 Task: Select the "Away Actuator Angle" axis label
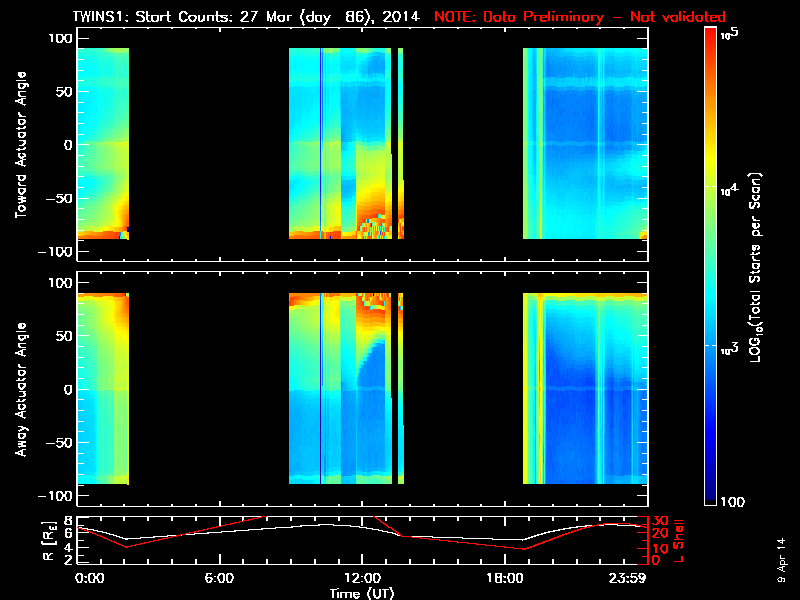click(18, 390)
